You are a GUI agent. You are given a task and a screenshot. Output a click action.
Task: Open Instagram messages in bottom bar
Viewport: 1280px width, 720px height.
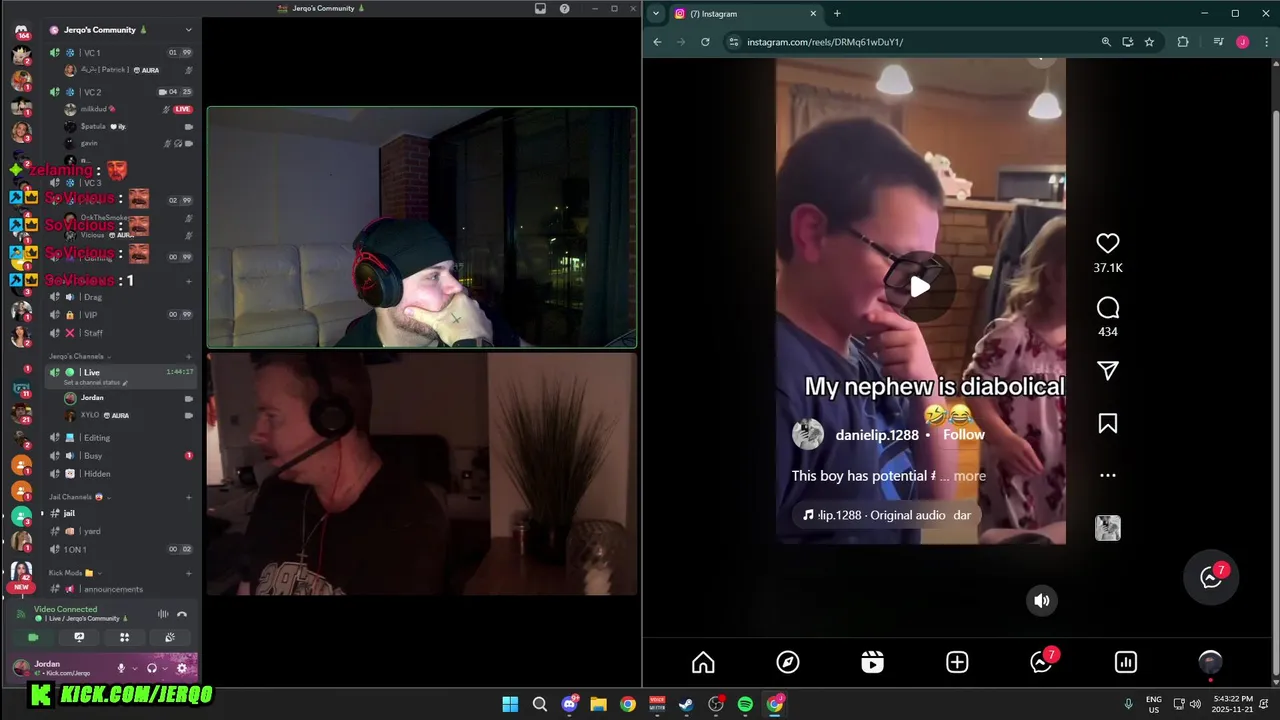[1042, 662]
